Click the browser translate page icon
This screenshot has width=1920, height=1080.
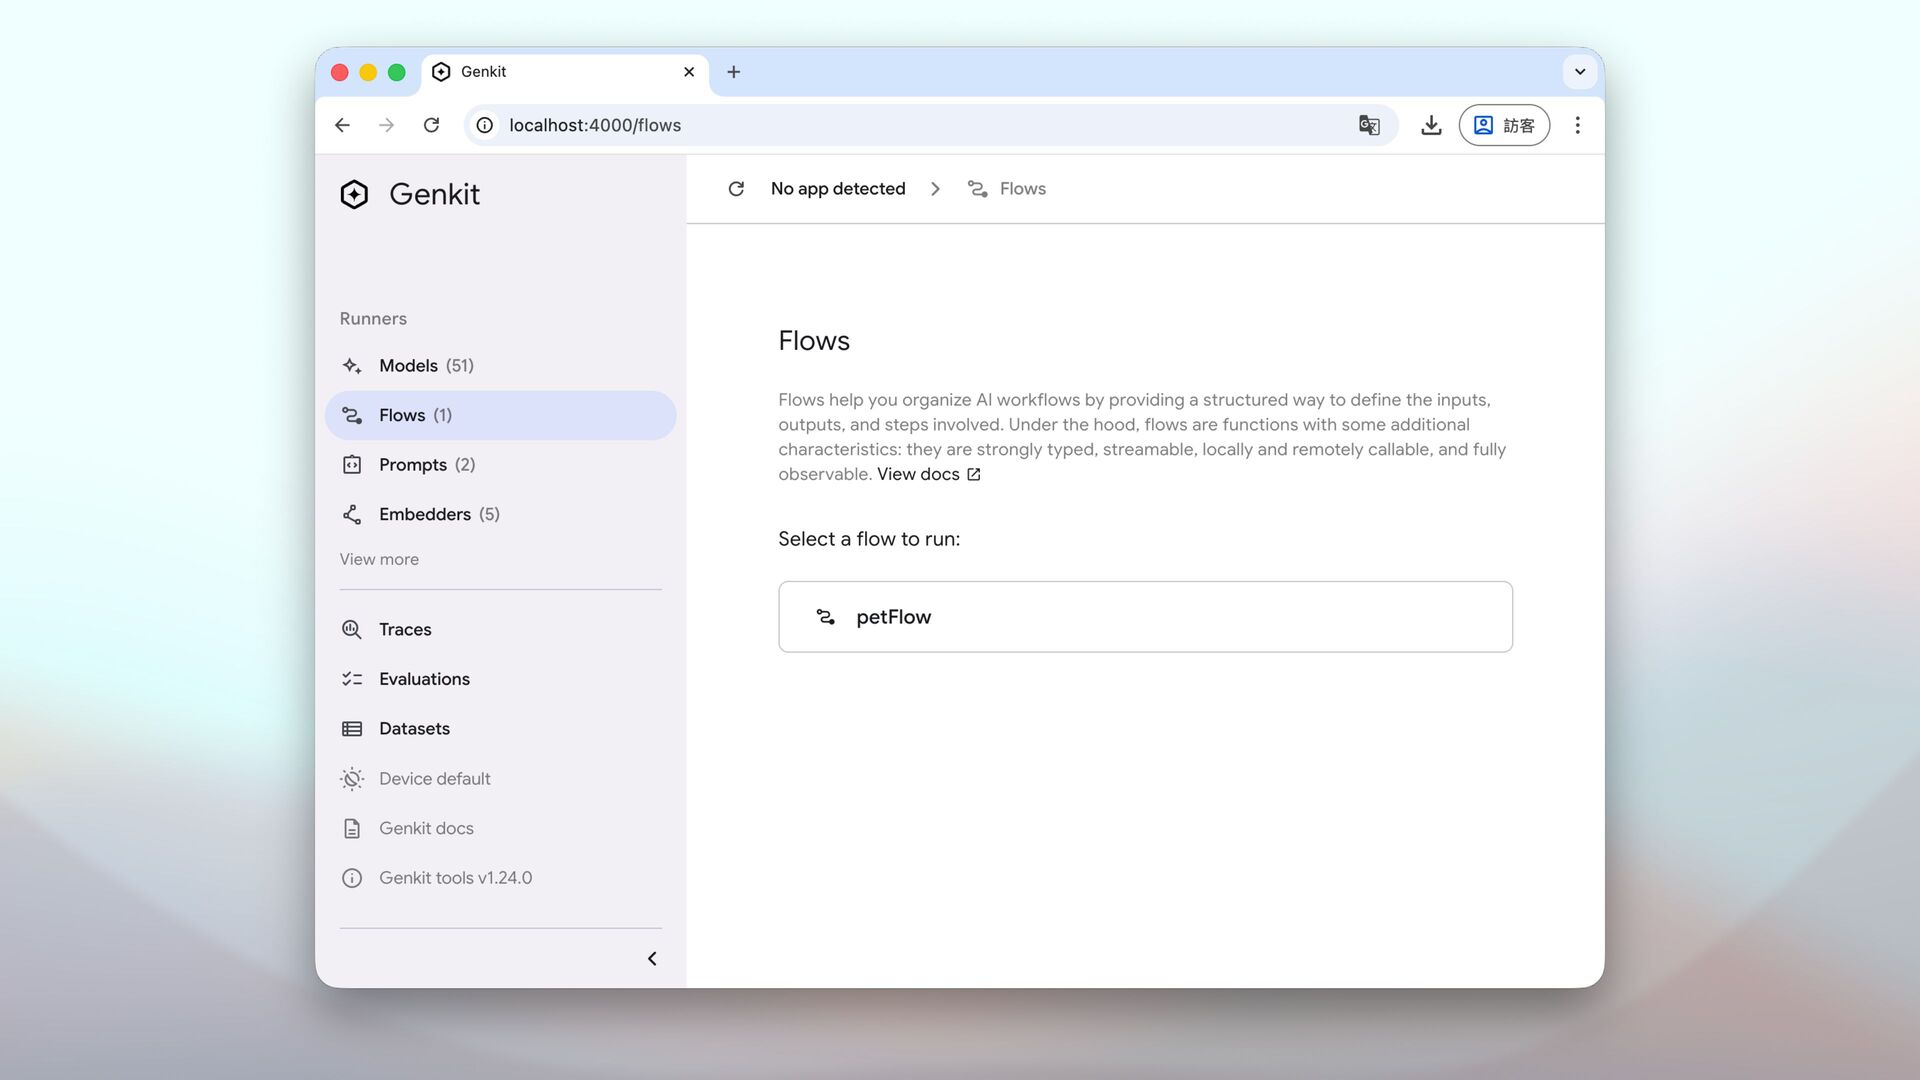coord(1369,125)
